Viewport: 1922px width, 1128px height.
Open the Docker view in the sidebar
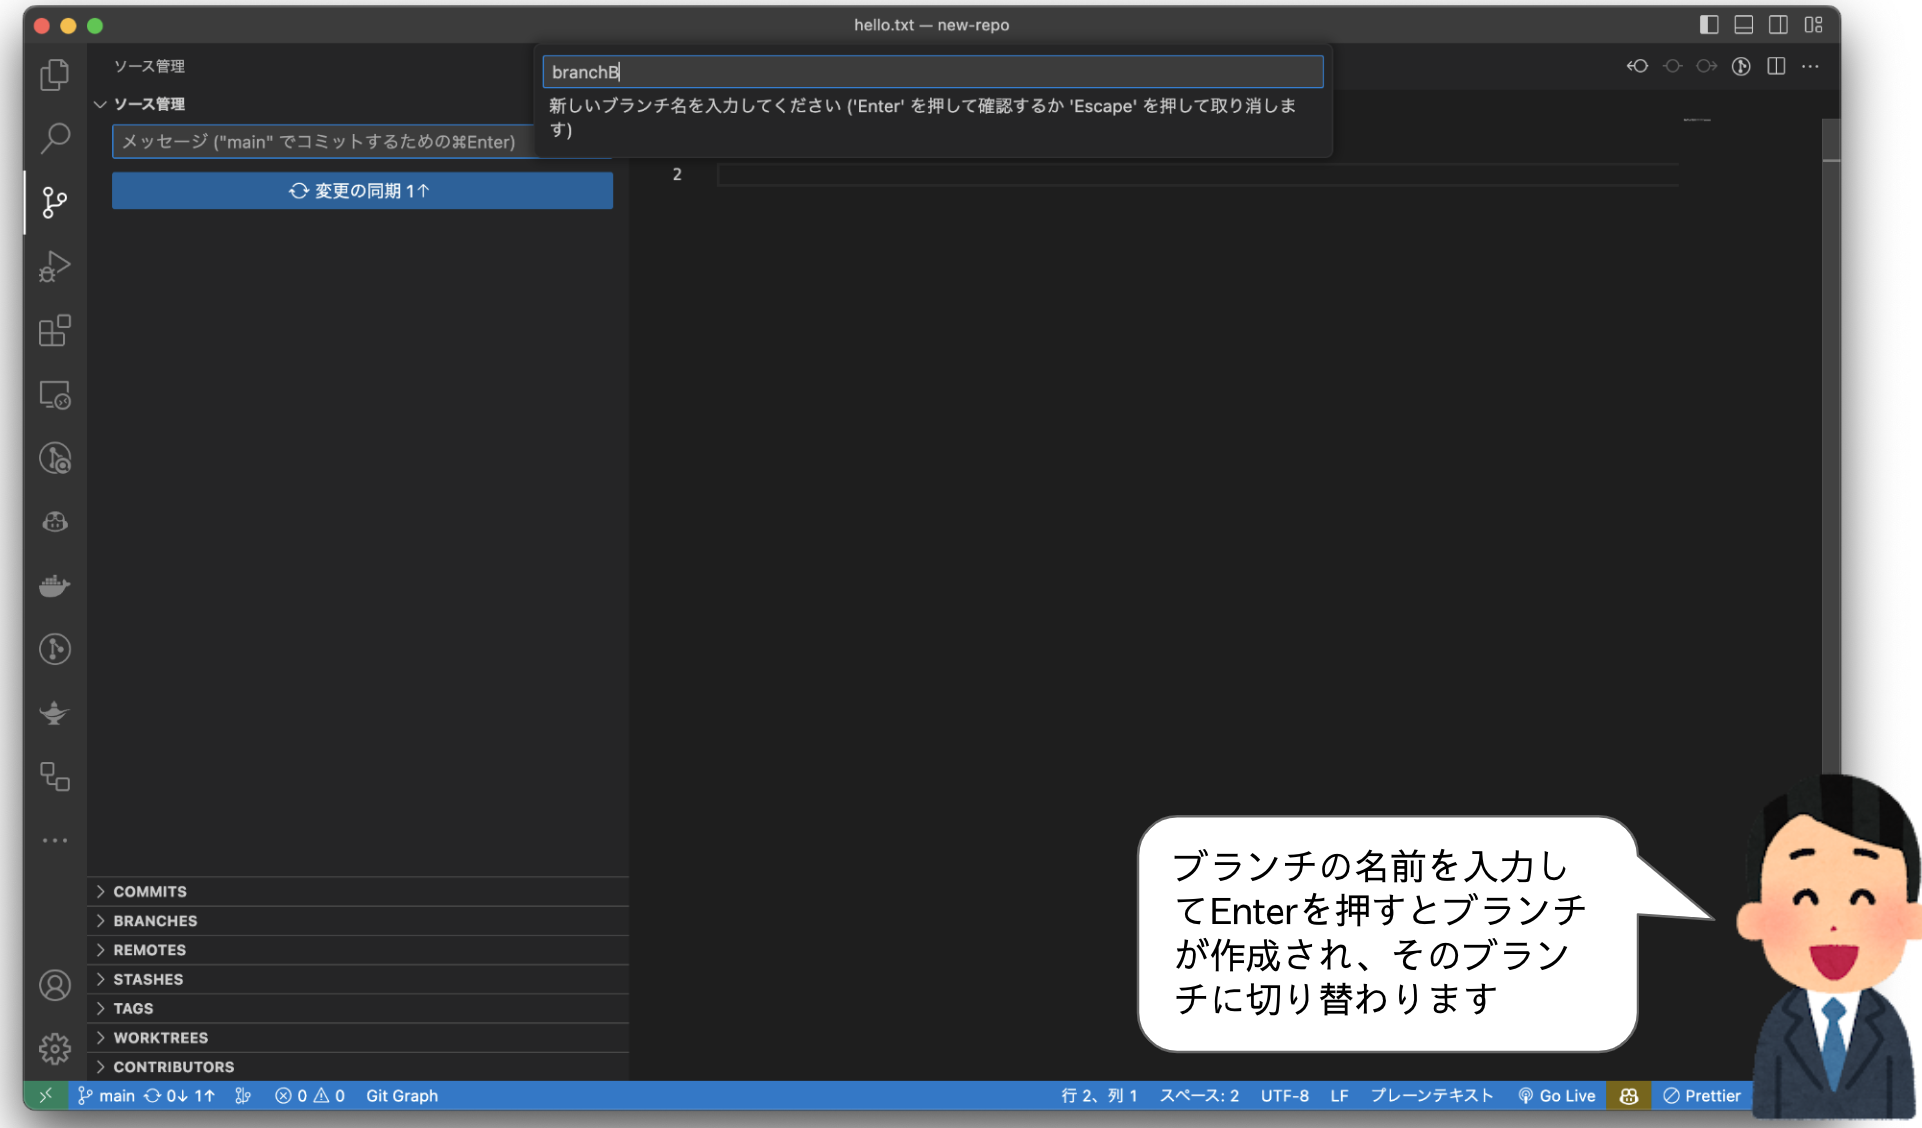[55, 585]
